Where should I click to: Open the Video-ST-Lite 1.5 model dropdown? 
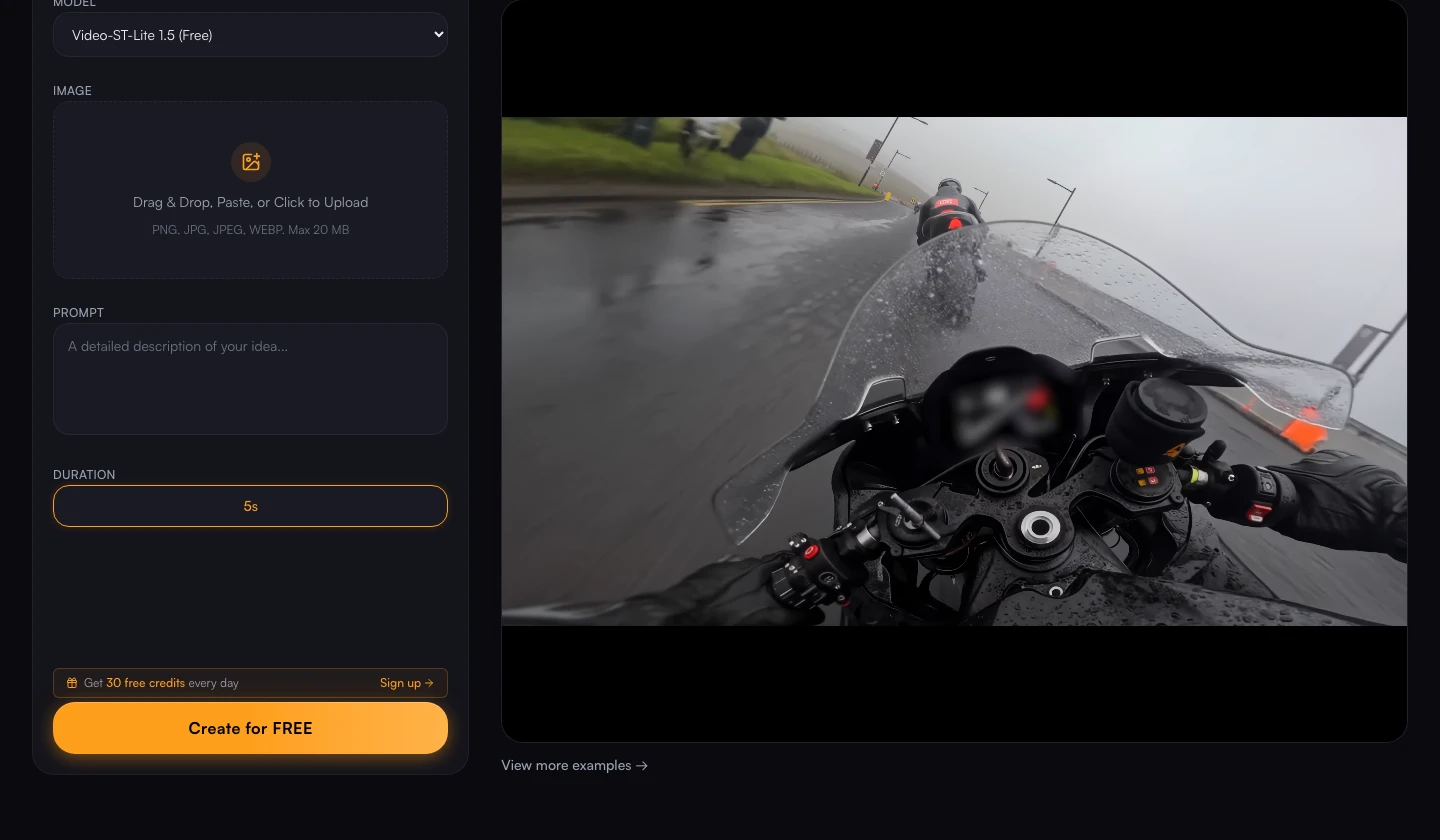pos(250,35)
